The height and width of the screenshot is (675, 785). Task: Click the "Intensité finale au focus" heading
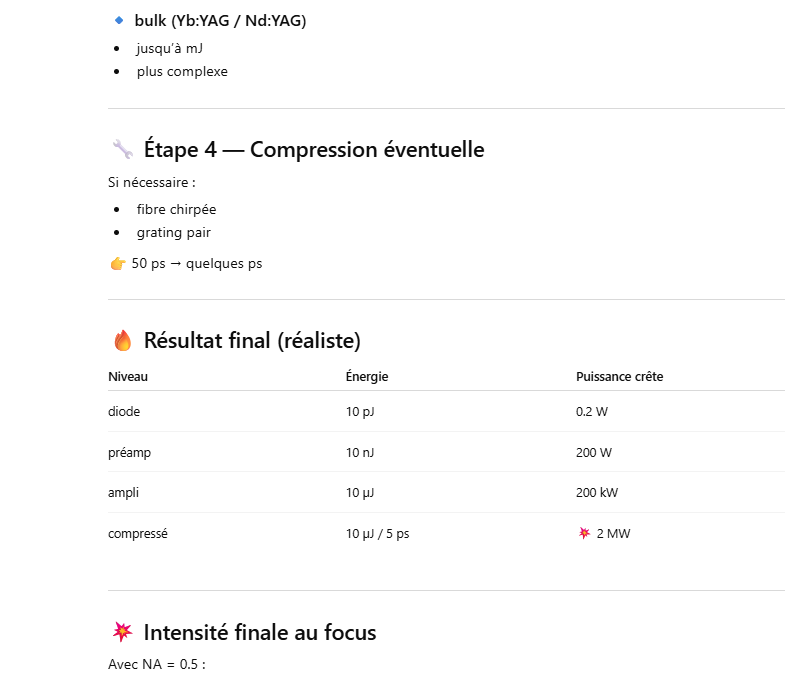point(260,632)
